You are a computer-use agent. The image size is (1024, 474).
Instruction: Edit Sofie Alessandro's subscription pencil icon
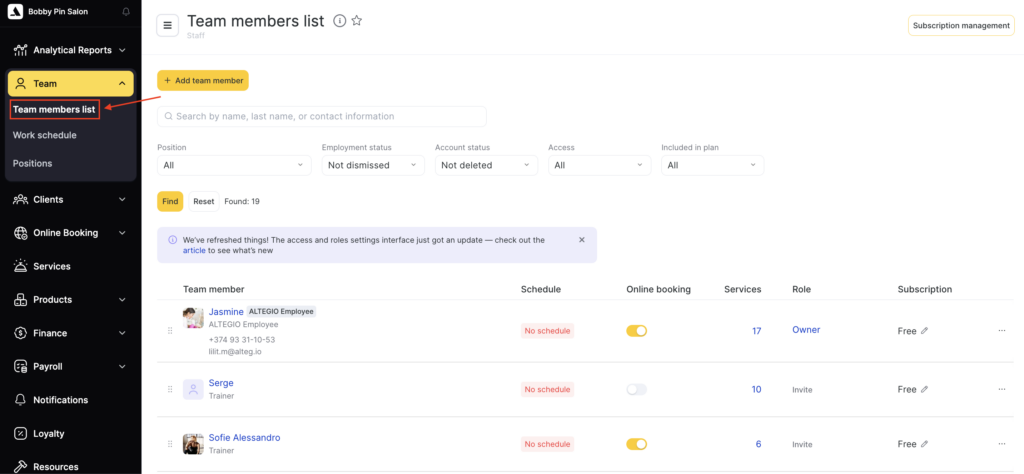tap(924, 444)
